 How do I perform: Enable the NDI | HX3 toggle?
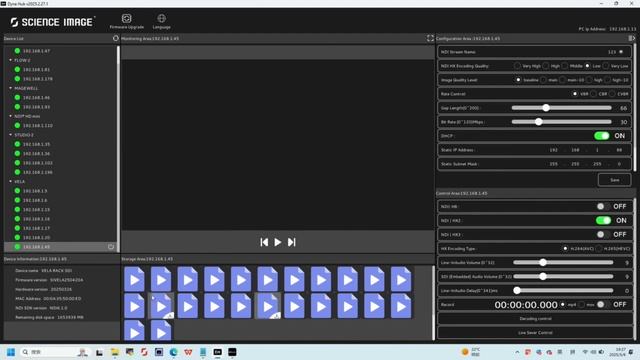[603, 234]
